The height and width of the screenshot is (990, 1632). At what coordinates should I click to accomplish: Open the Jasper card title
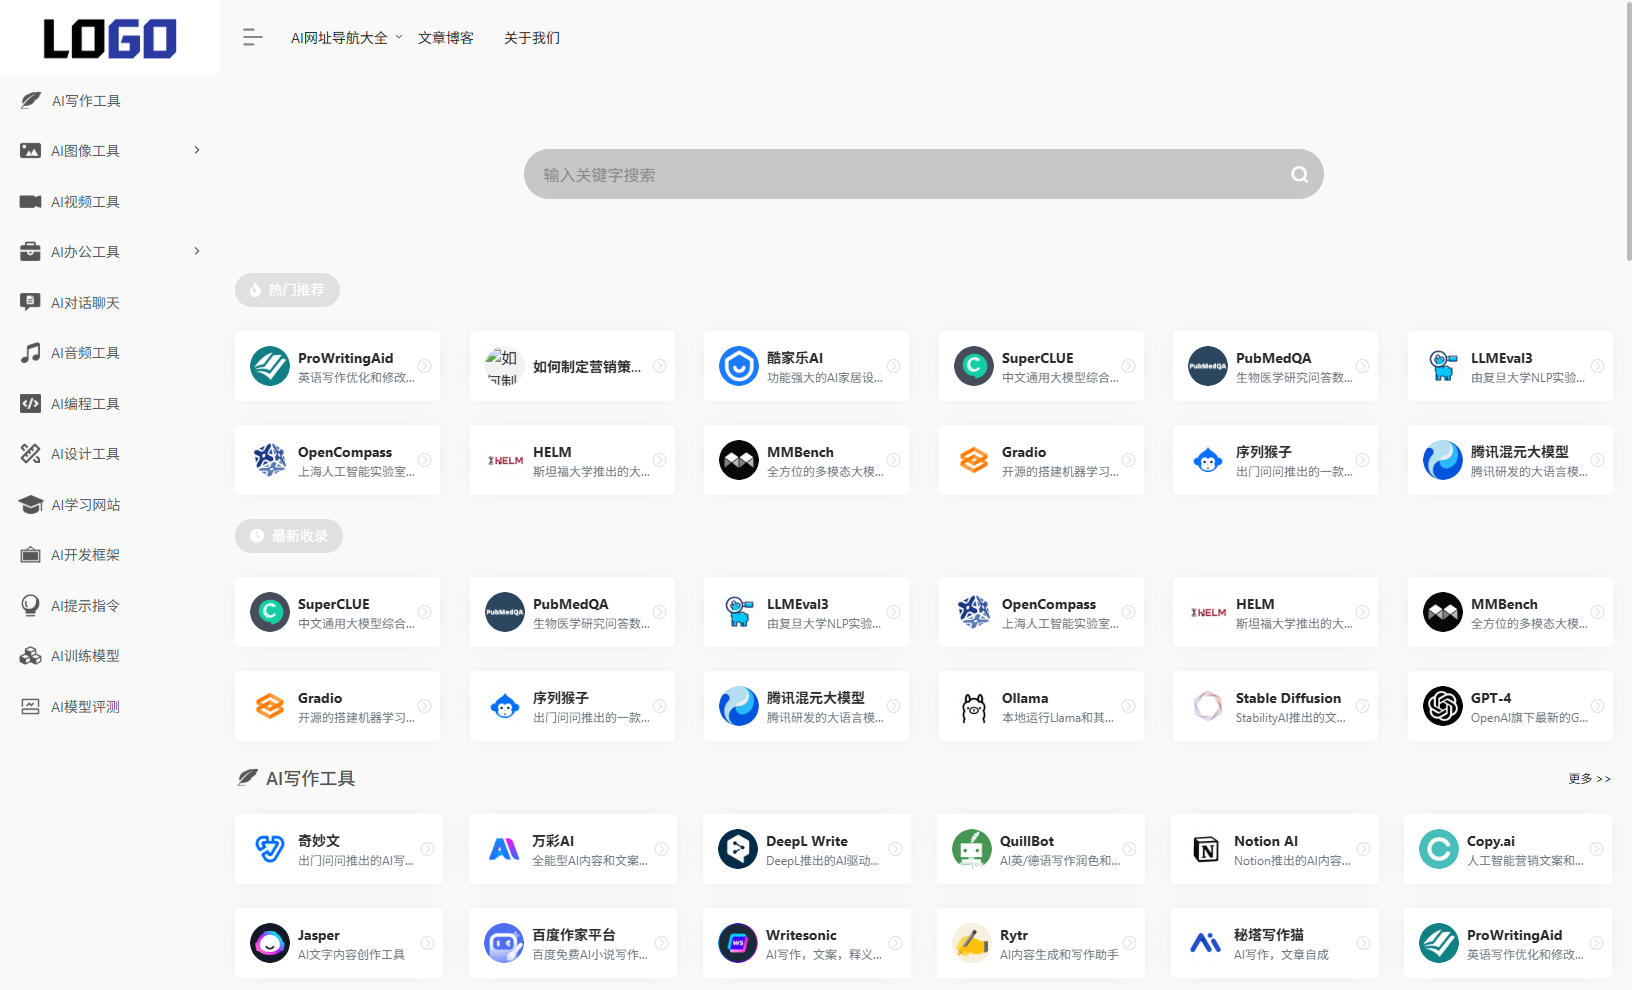319,935
